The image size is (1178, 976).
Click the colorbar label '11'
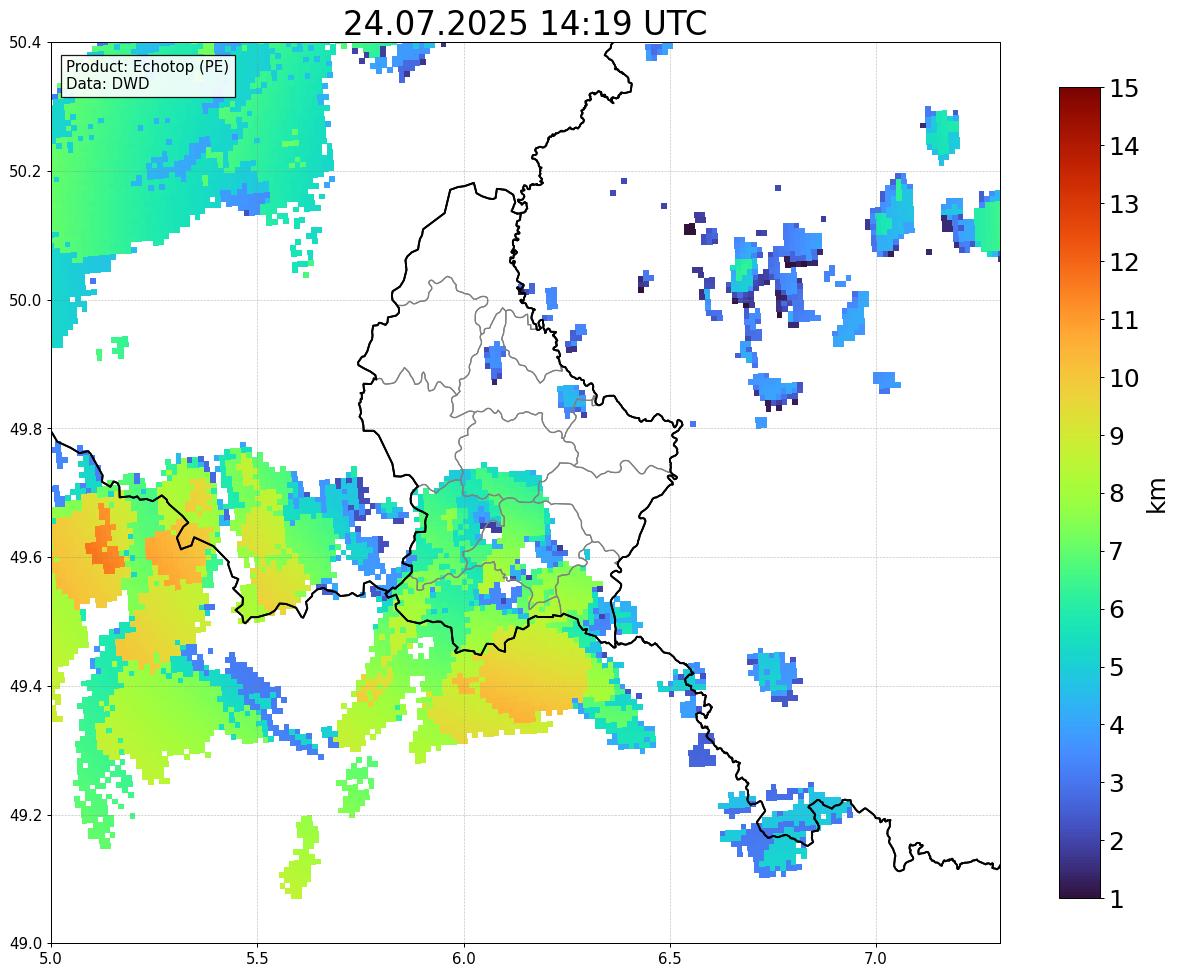[x=1124, y=320]
